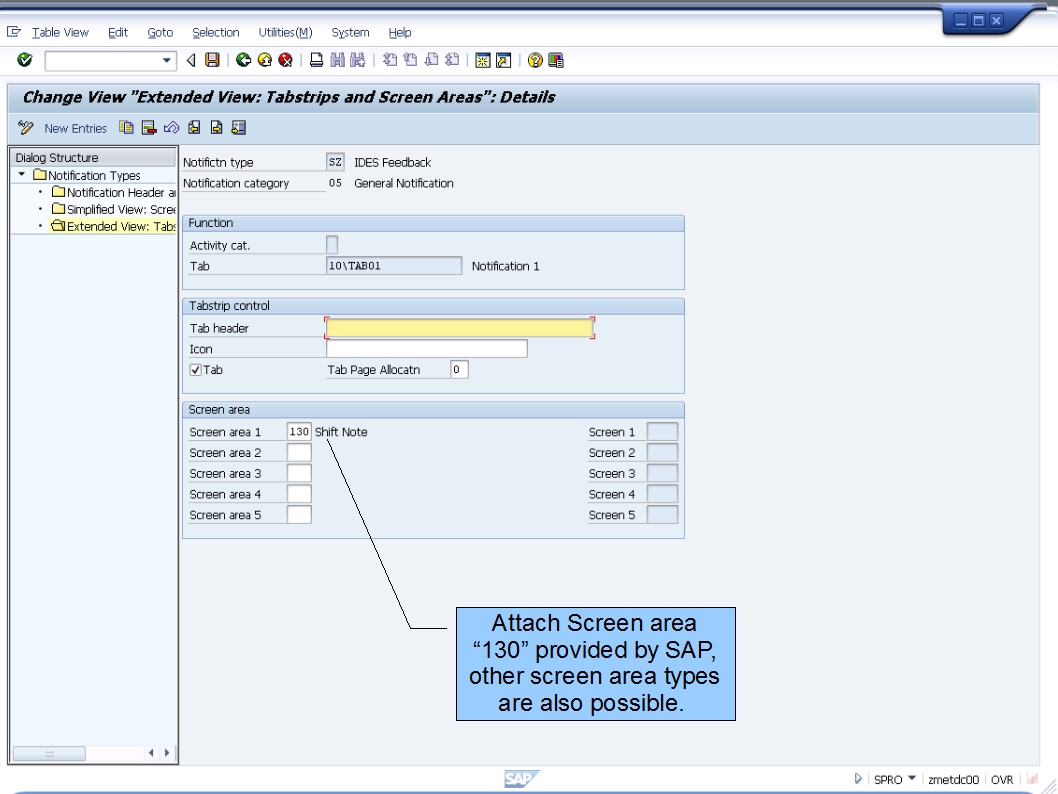Click the Customize Local Layout icon
Image resolution: width=1058 pixels, height=794 pixels.
coord(556,61)
